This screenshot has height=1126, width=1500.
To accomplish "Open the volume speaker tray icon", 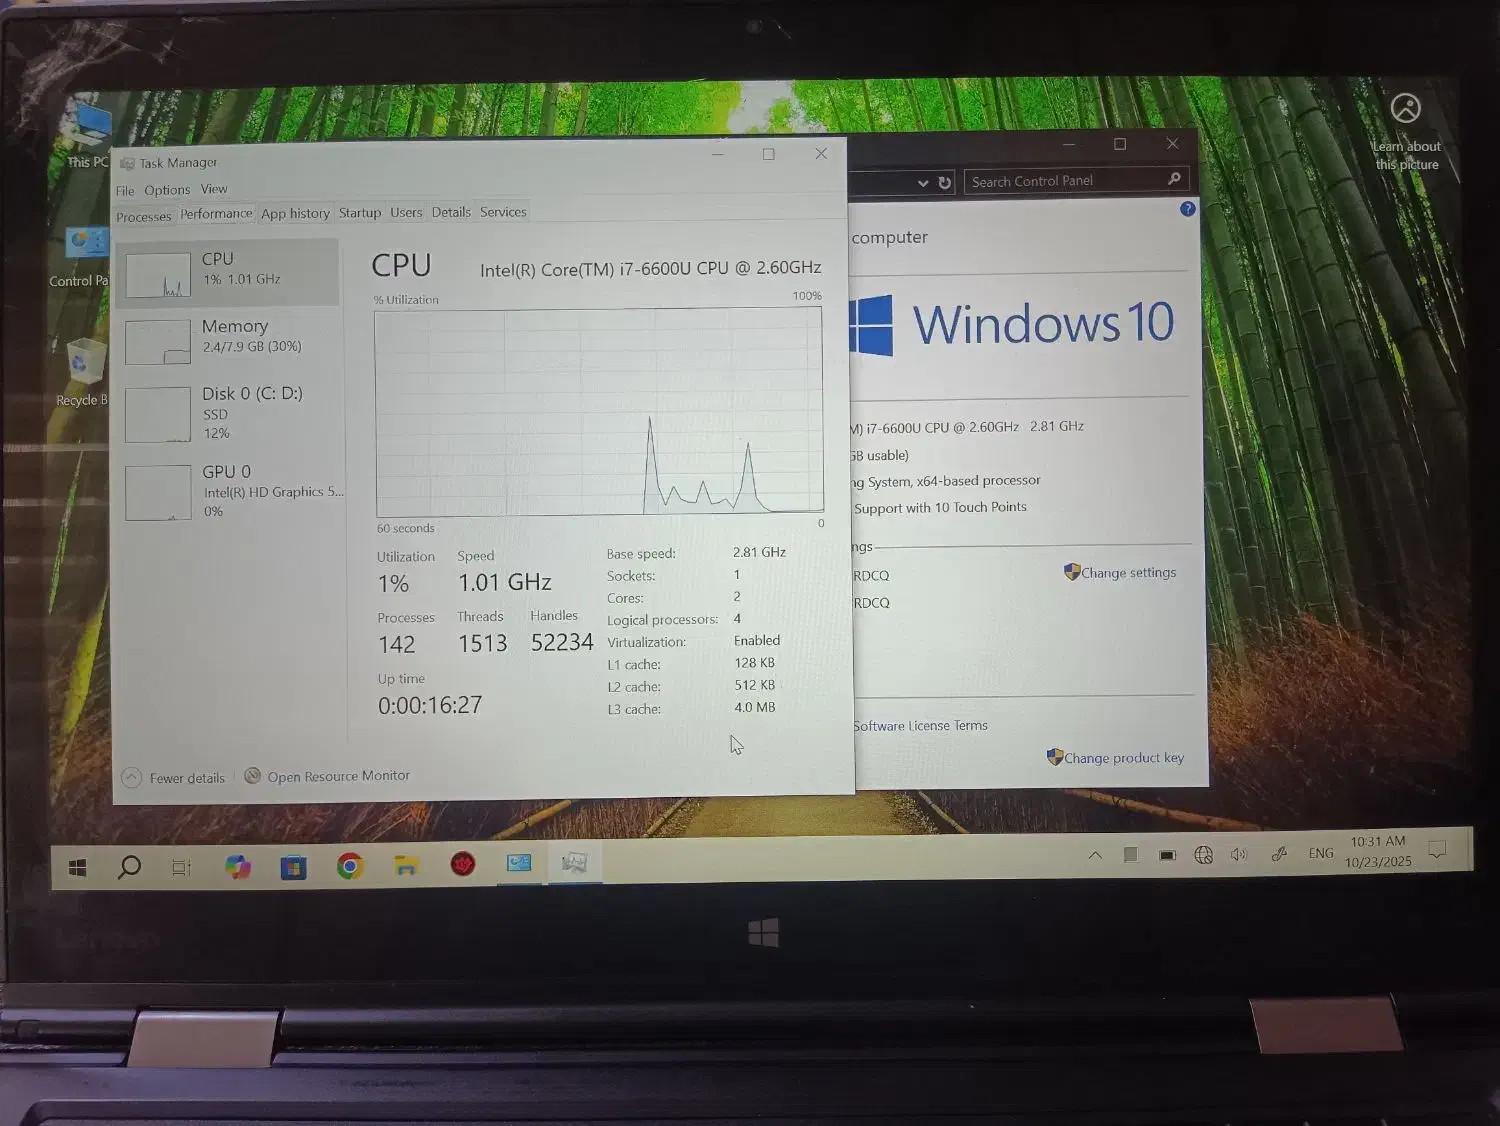I will pos(1240,854).
